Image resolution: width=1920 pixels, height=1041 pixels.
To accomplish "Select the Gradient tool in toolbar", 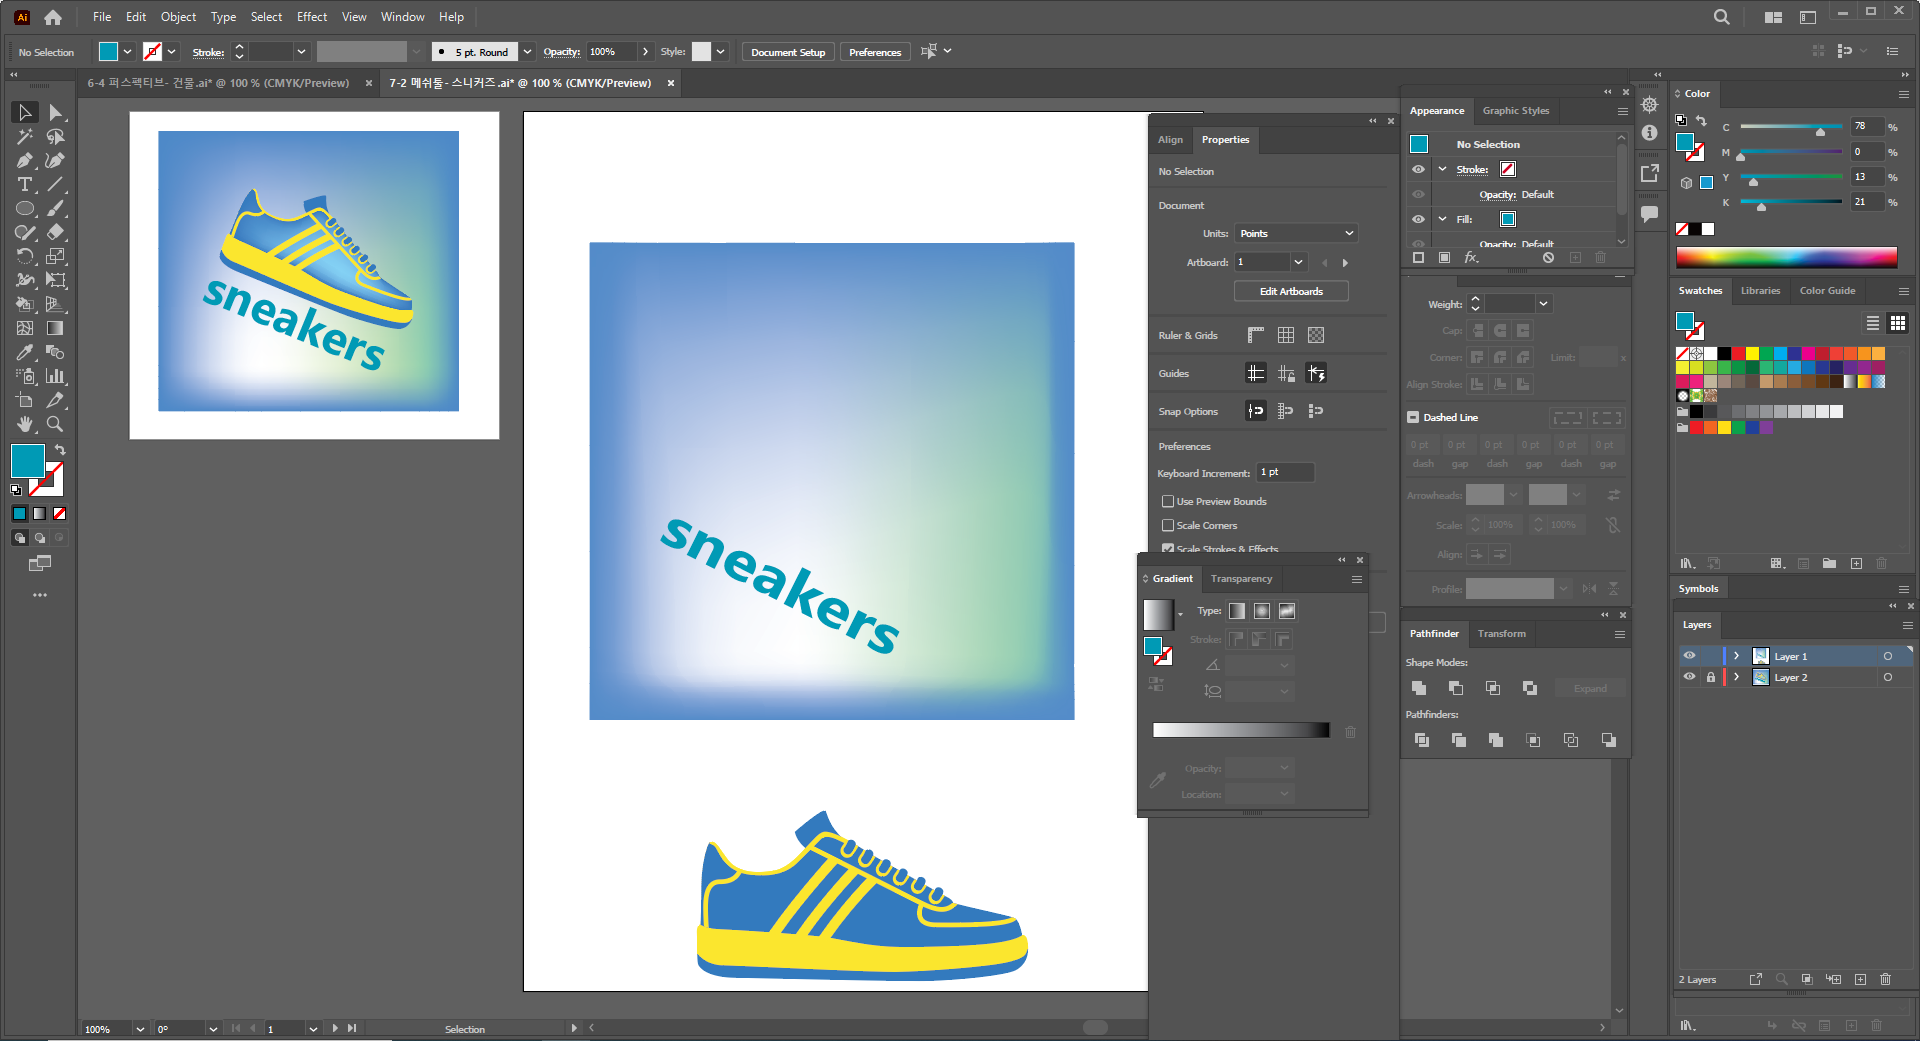I will pyautogui.click(x=56, y=329).
